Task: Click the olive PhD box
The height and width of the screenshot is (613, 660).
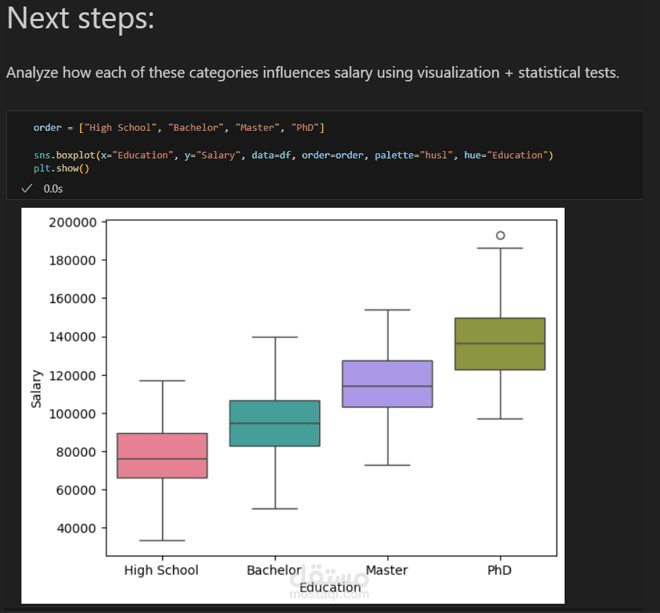Action: tap(500, 344)
